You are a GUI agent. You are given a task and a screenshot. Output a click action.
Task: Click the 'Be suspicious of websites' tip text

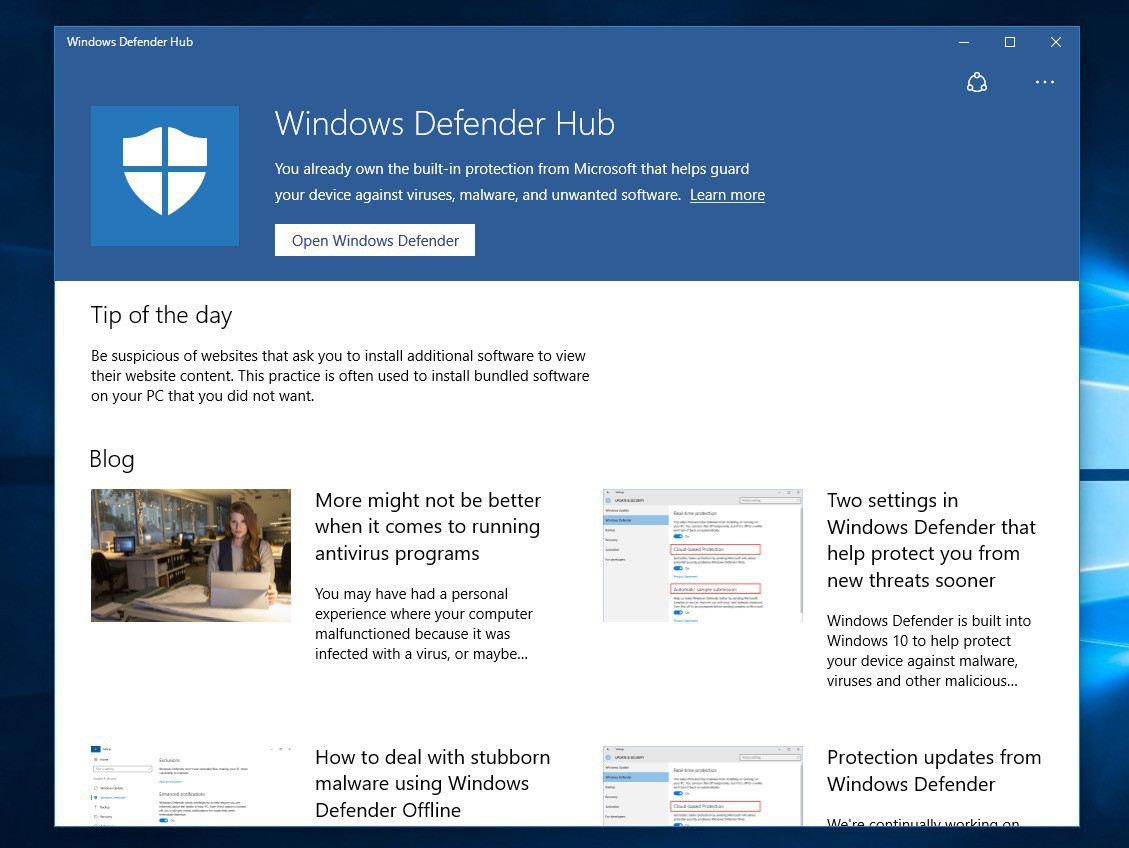340,376
